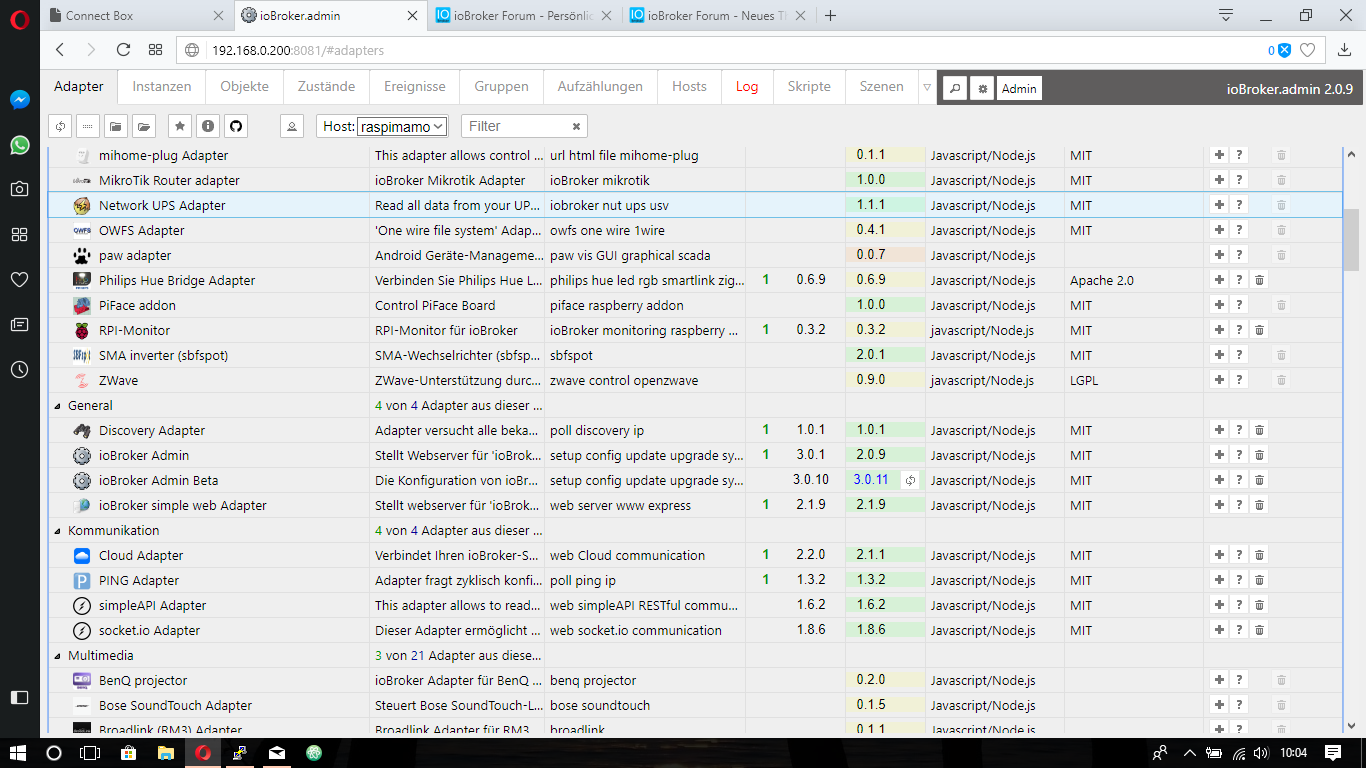Viewport: 1366px width, 768px height.
Task: Open the Ereignisse tab
Action: 415,87
